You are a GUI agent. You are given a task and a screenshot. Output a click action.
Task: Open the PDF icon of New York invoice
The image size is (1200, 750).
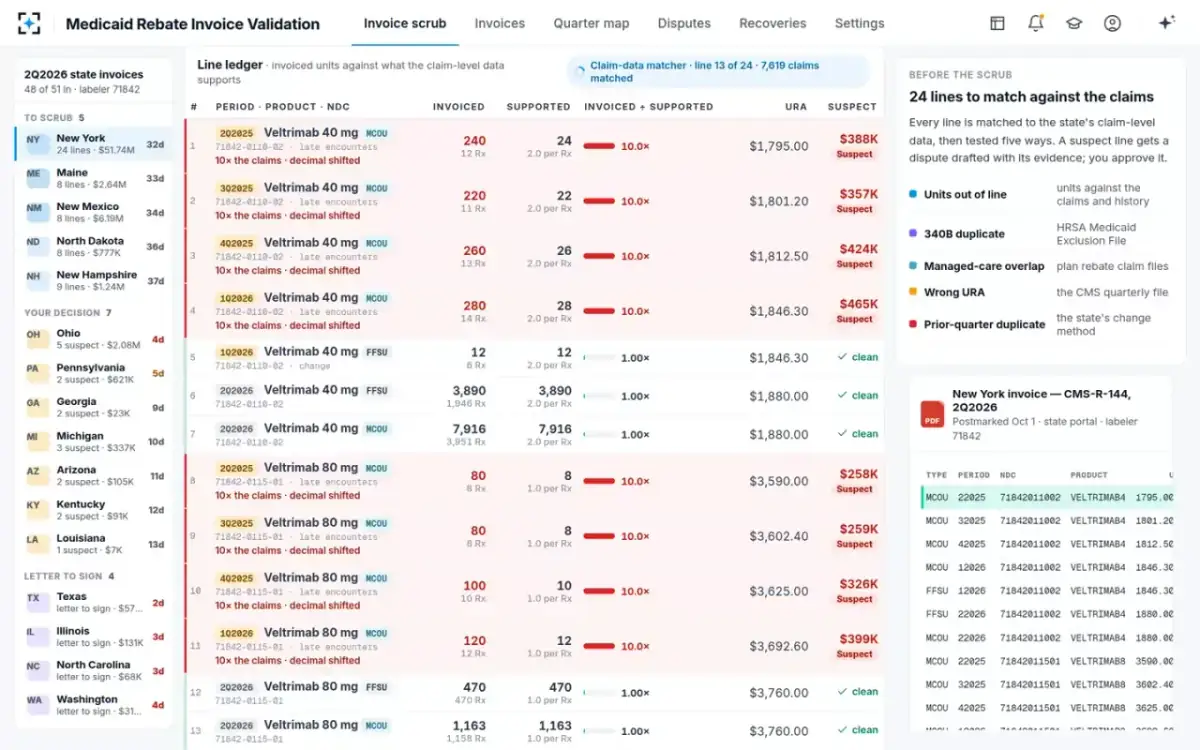pyautogui.click(x=933, y=415)
